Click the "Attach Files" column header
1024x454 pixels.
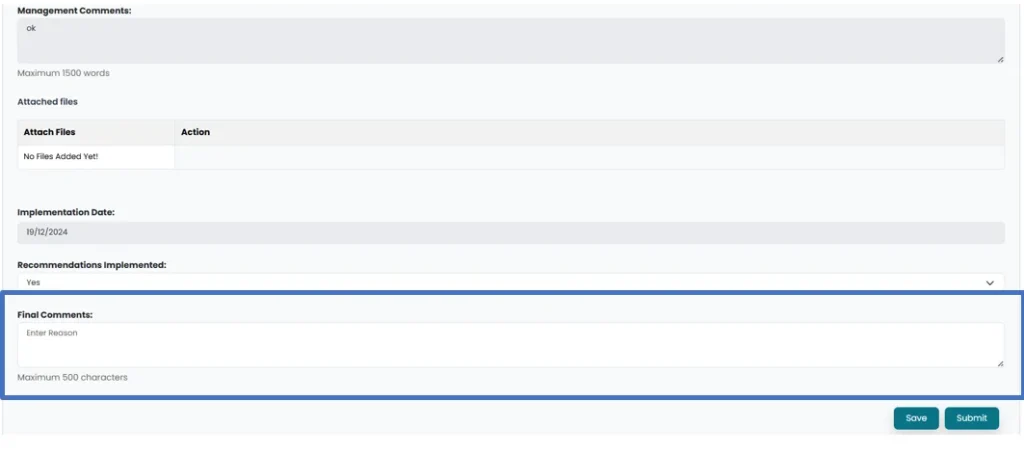click(50, 132)
